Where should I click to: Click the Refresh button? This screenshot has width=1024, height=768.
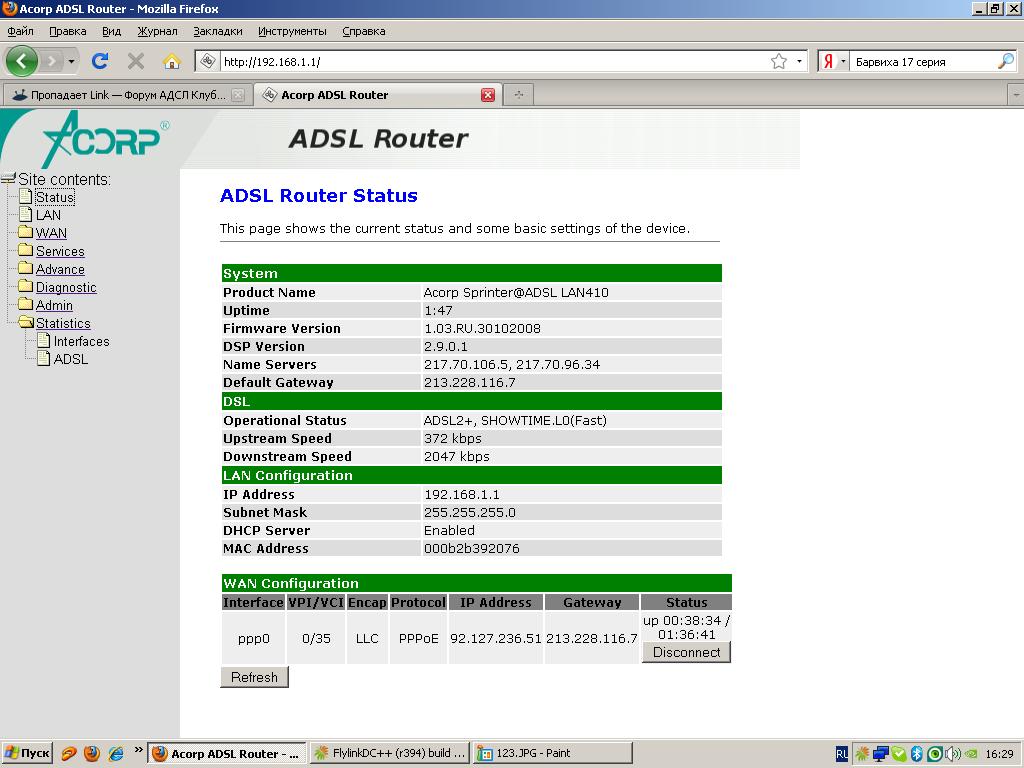[254, 677]
